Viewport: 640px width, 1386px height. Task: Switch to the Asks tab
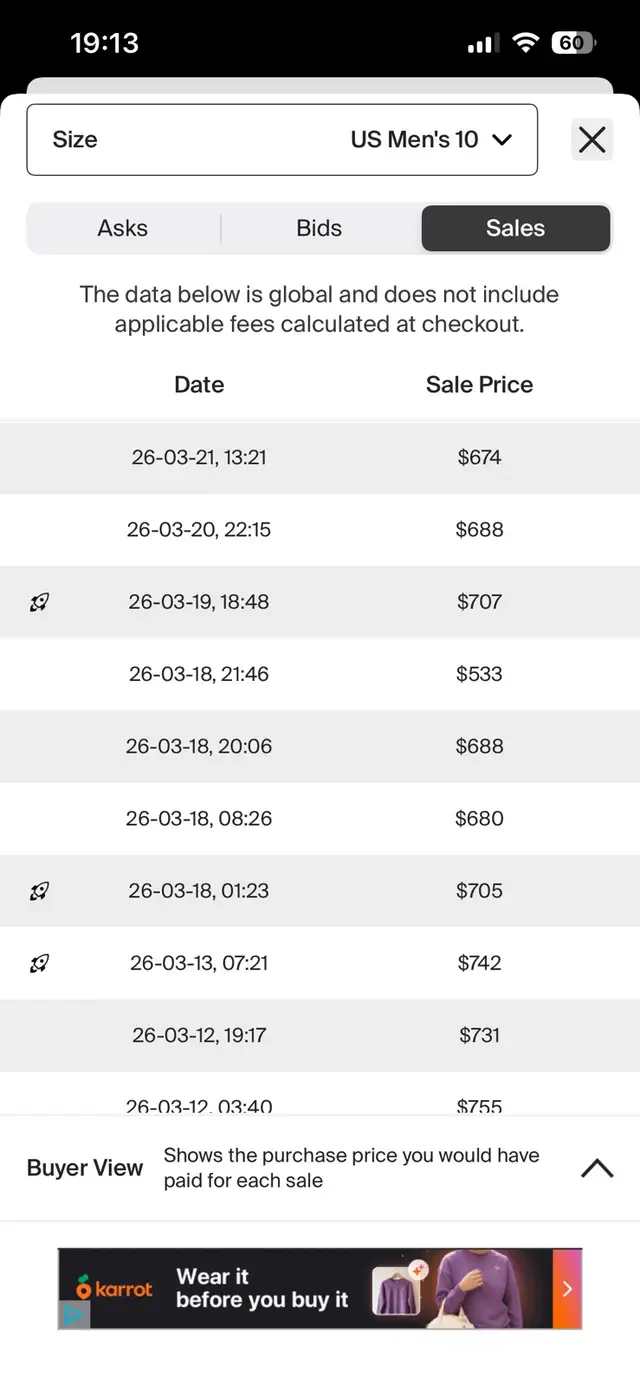[x=123, y=228]
